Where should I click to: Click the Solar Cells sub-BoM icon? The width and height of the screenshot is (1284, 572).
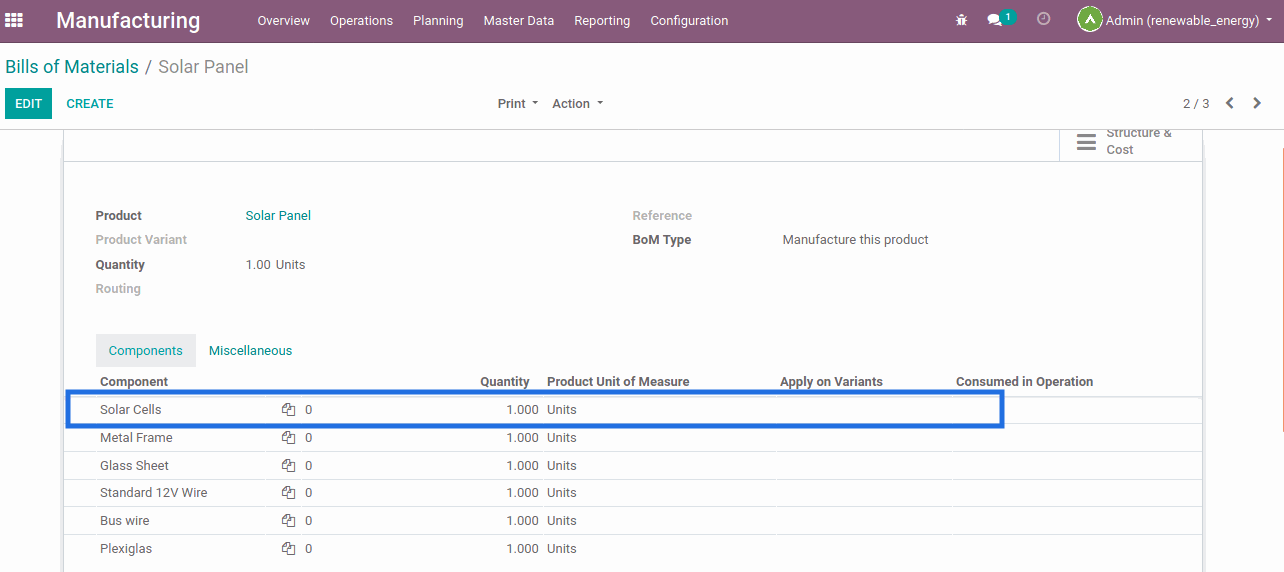(288, 410)
